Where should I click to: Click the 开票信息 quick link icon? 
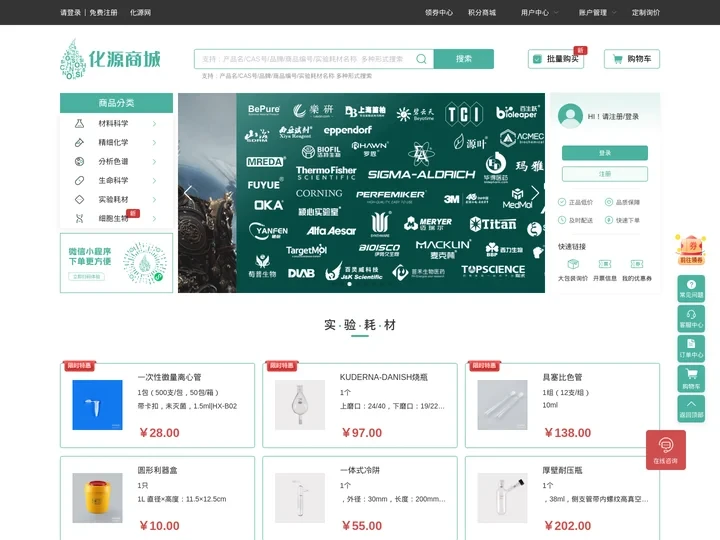605,264
